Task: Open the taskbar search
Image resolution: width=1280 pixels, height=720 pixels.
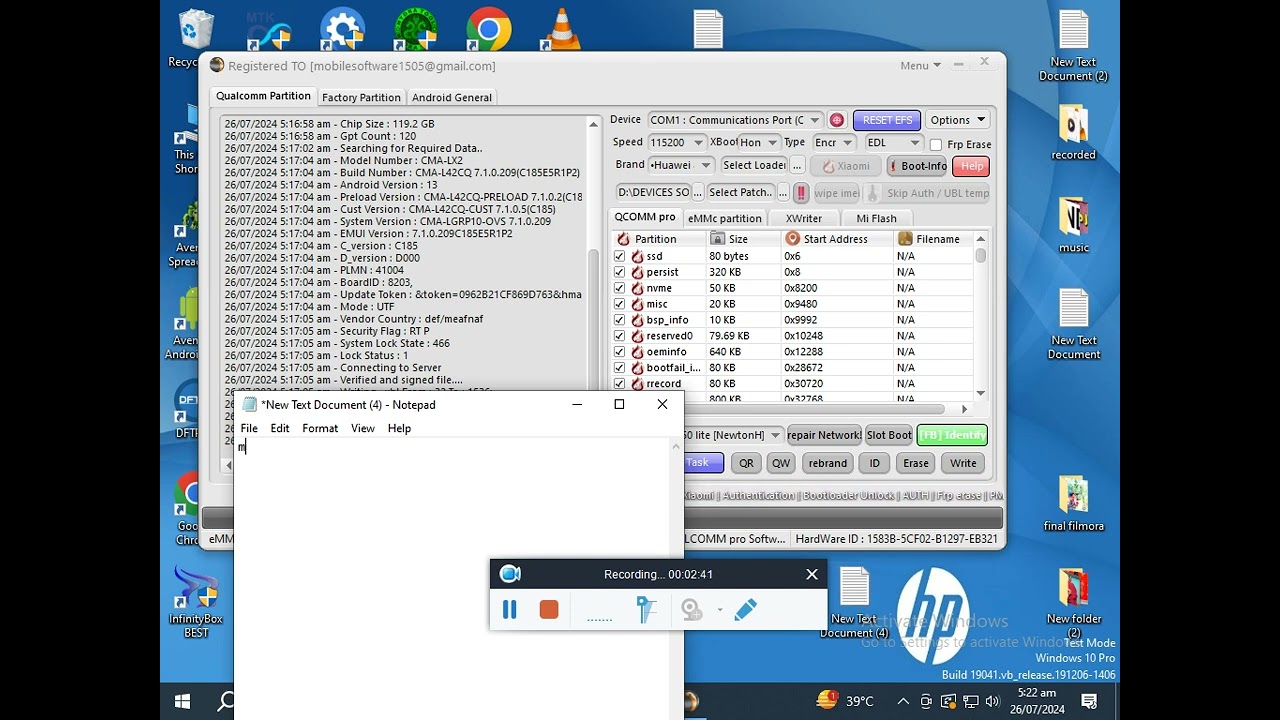Action: 227,702
